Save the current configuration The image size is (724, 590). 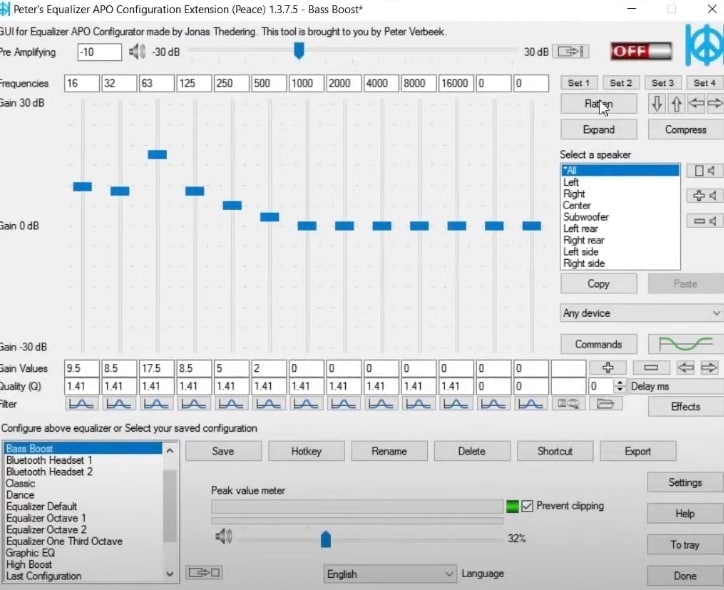[223, 451]
